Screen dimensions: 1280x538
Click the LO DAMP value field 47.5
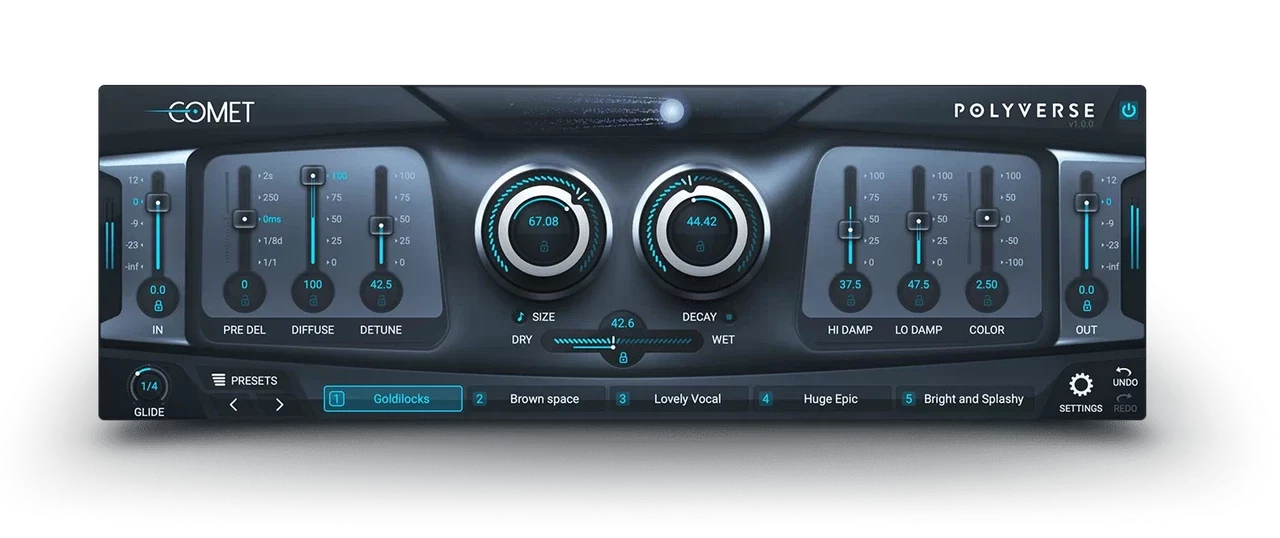918,284
